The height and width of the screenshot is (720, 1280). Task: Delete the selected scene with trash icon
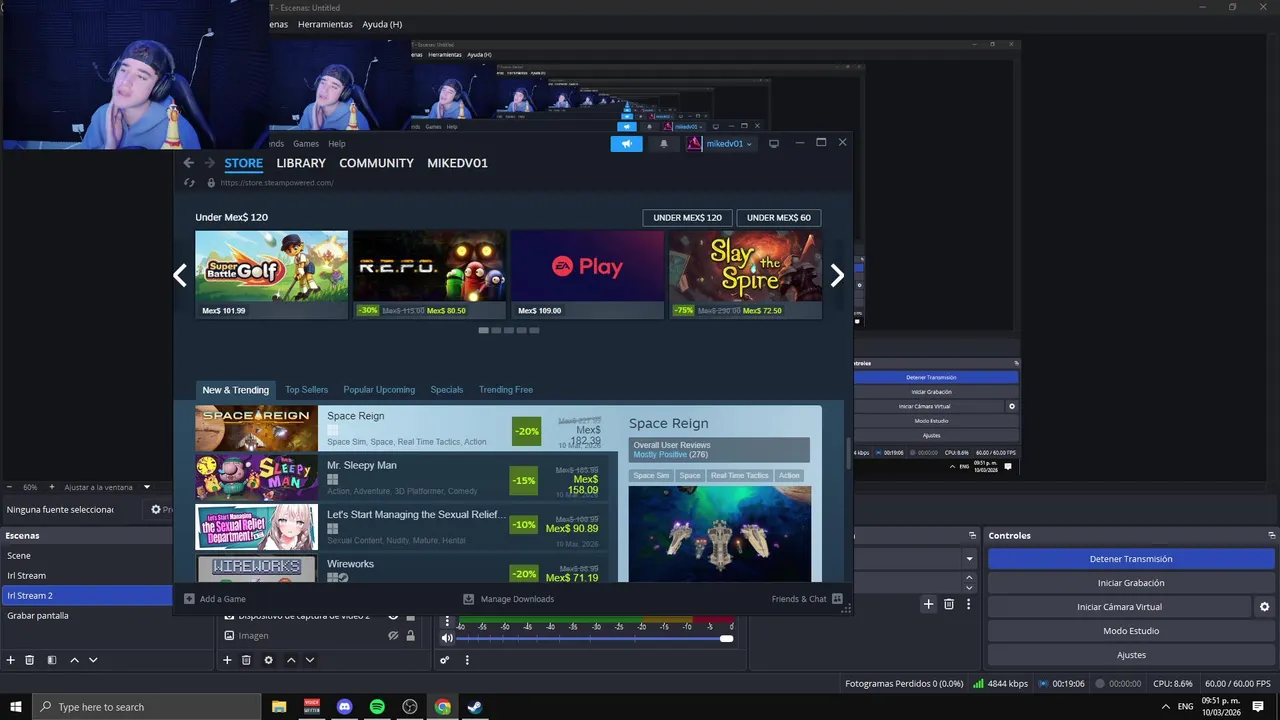30,660
